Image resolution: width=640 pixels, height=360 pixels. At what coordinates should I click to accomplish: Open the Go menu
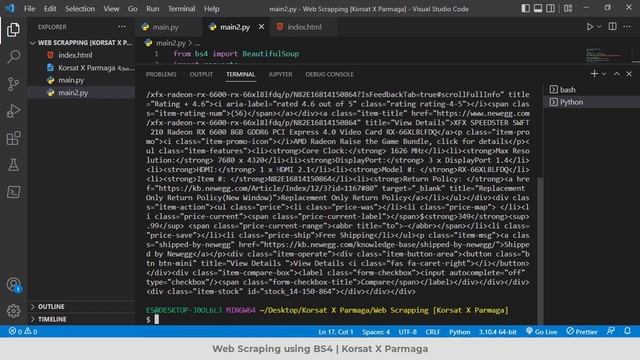132,9
